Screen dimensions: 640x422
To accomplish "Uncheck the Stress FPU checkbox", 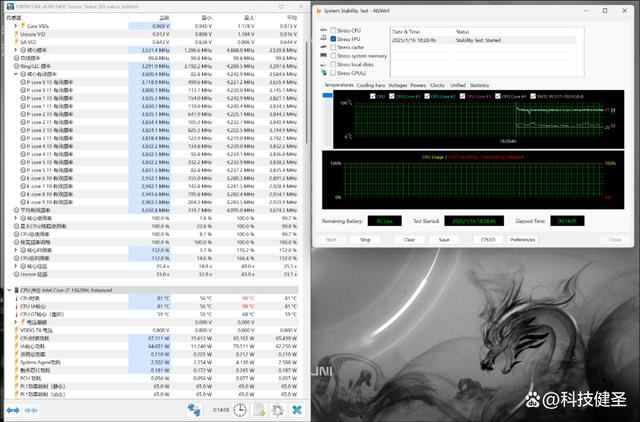I will point(332,39).
